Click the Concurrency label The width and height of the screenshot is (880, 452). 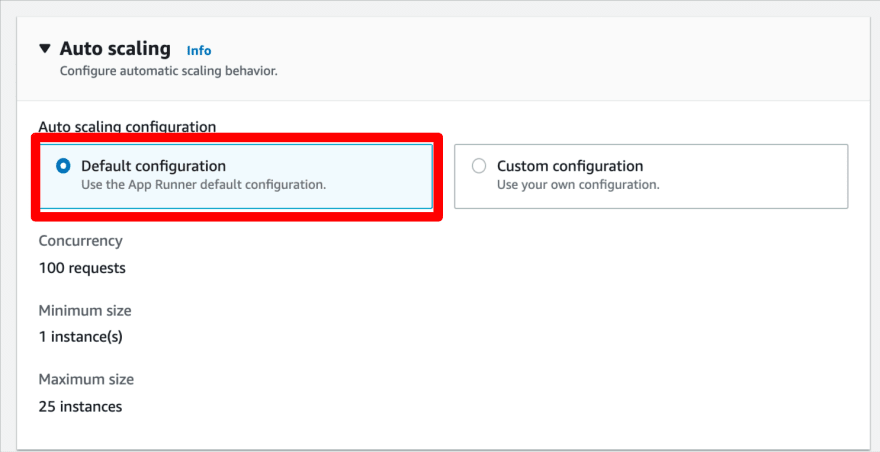tap(80, 241)
